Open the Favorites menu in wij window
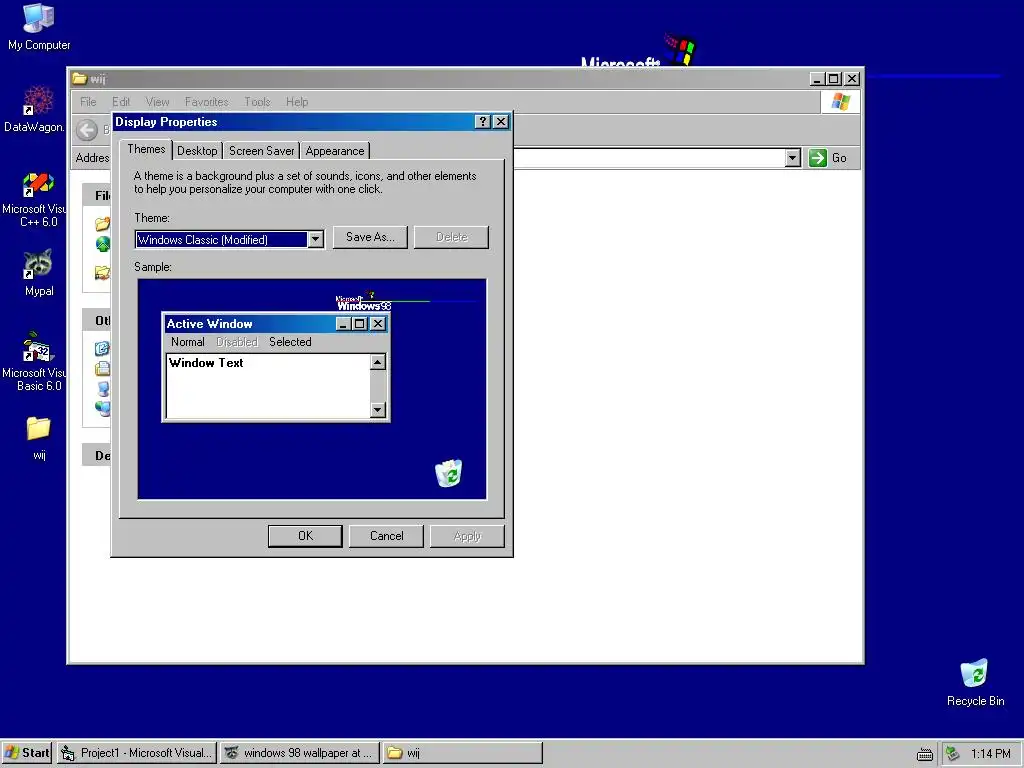 tap(206, 102)
